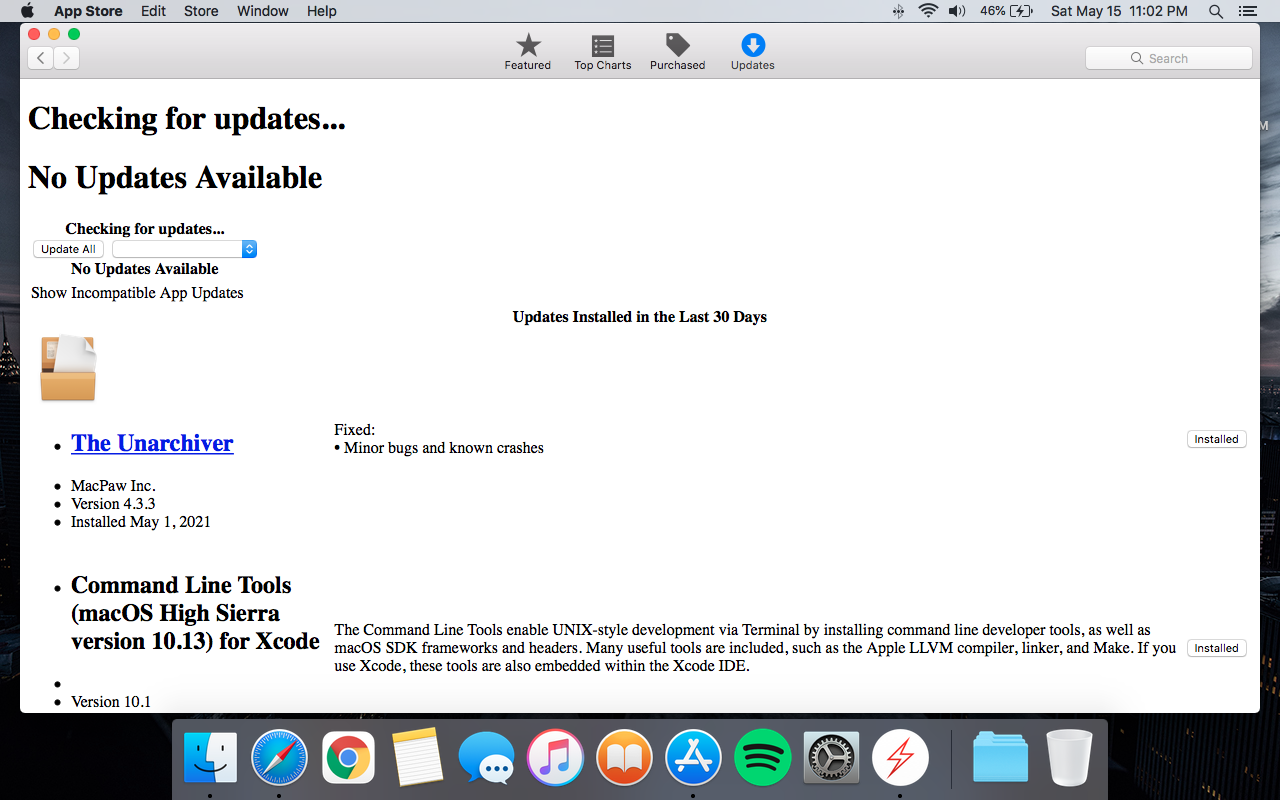
Task: Open the blue folder in the Dock
Action: click(x=1000, y=757)
